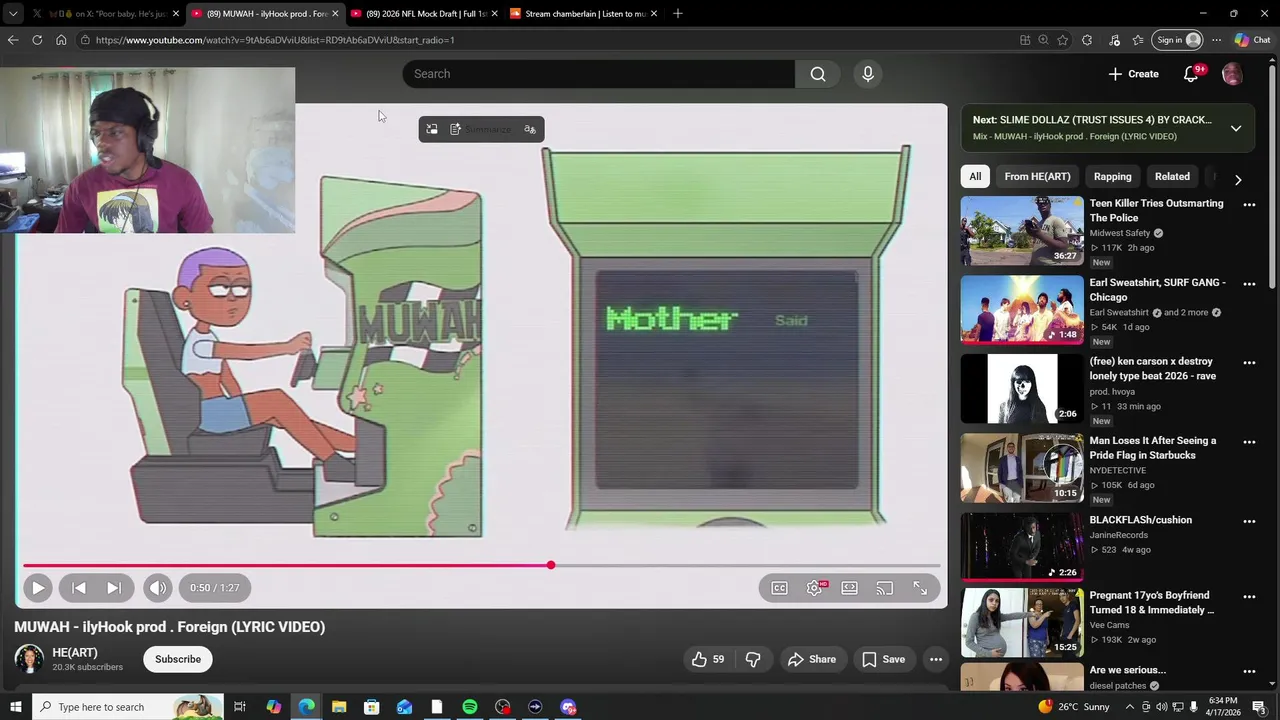The image size is (1280, 720).
Task: Open browser extensions puzzle icon
Action: [x=1087, y=40]
